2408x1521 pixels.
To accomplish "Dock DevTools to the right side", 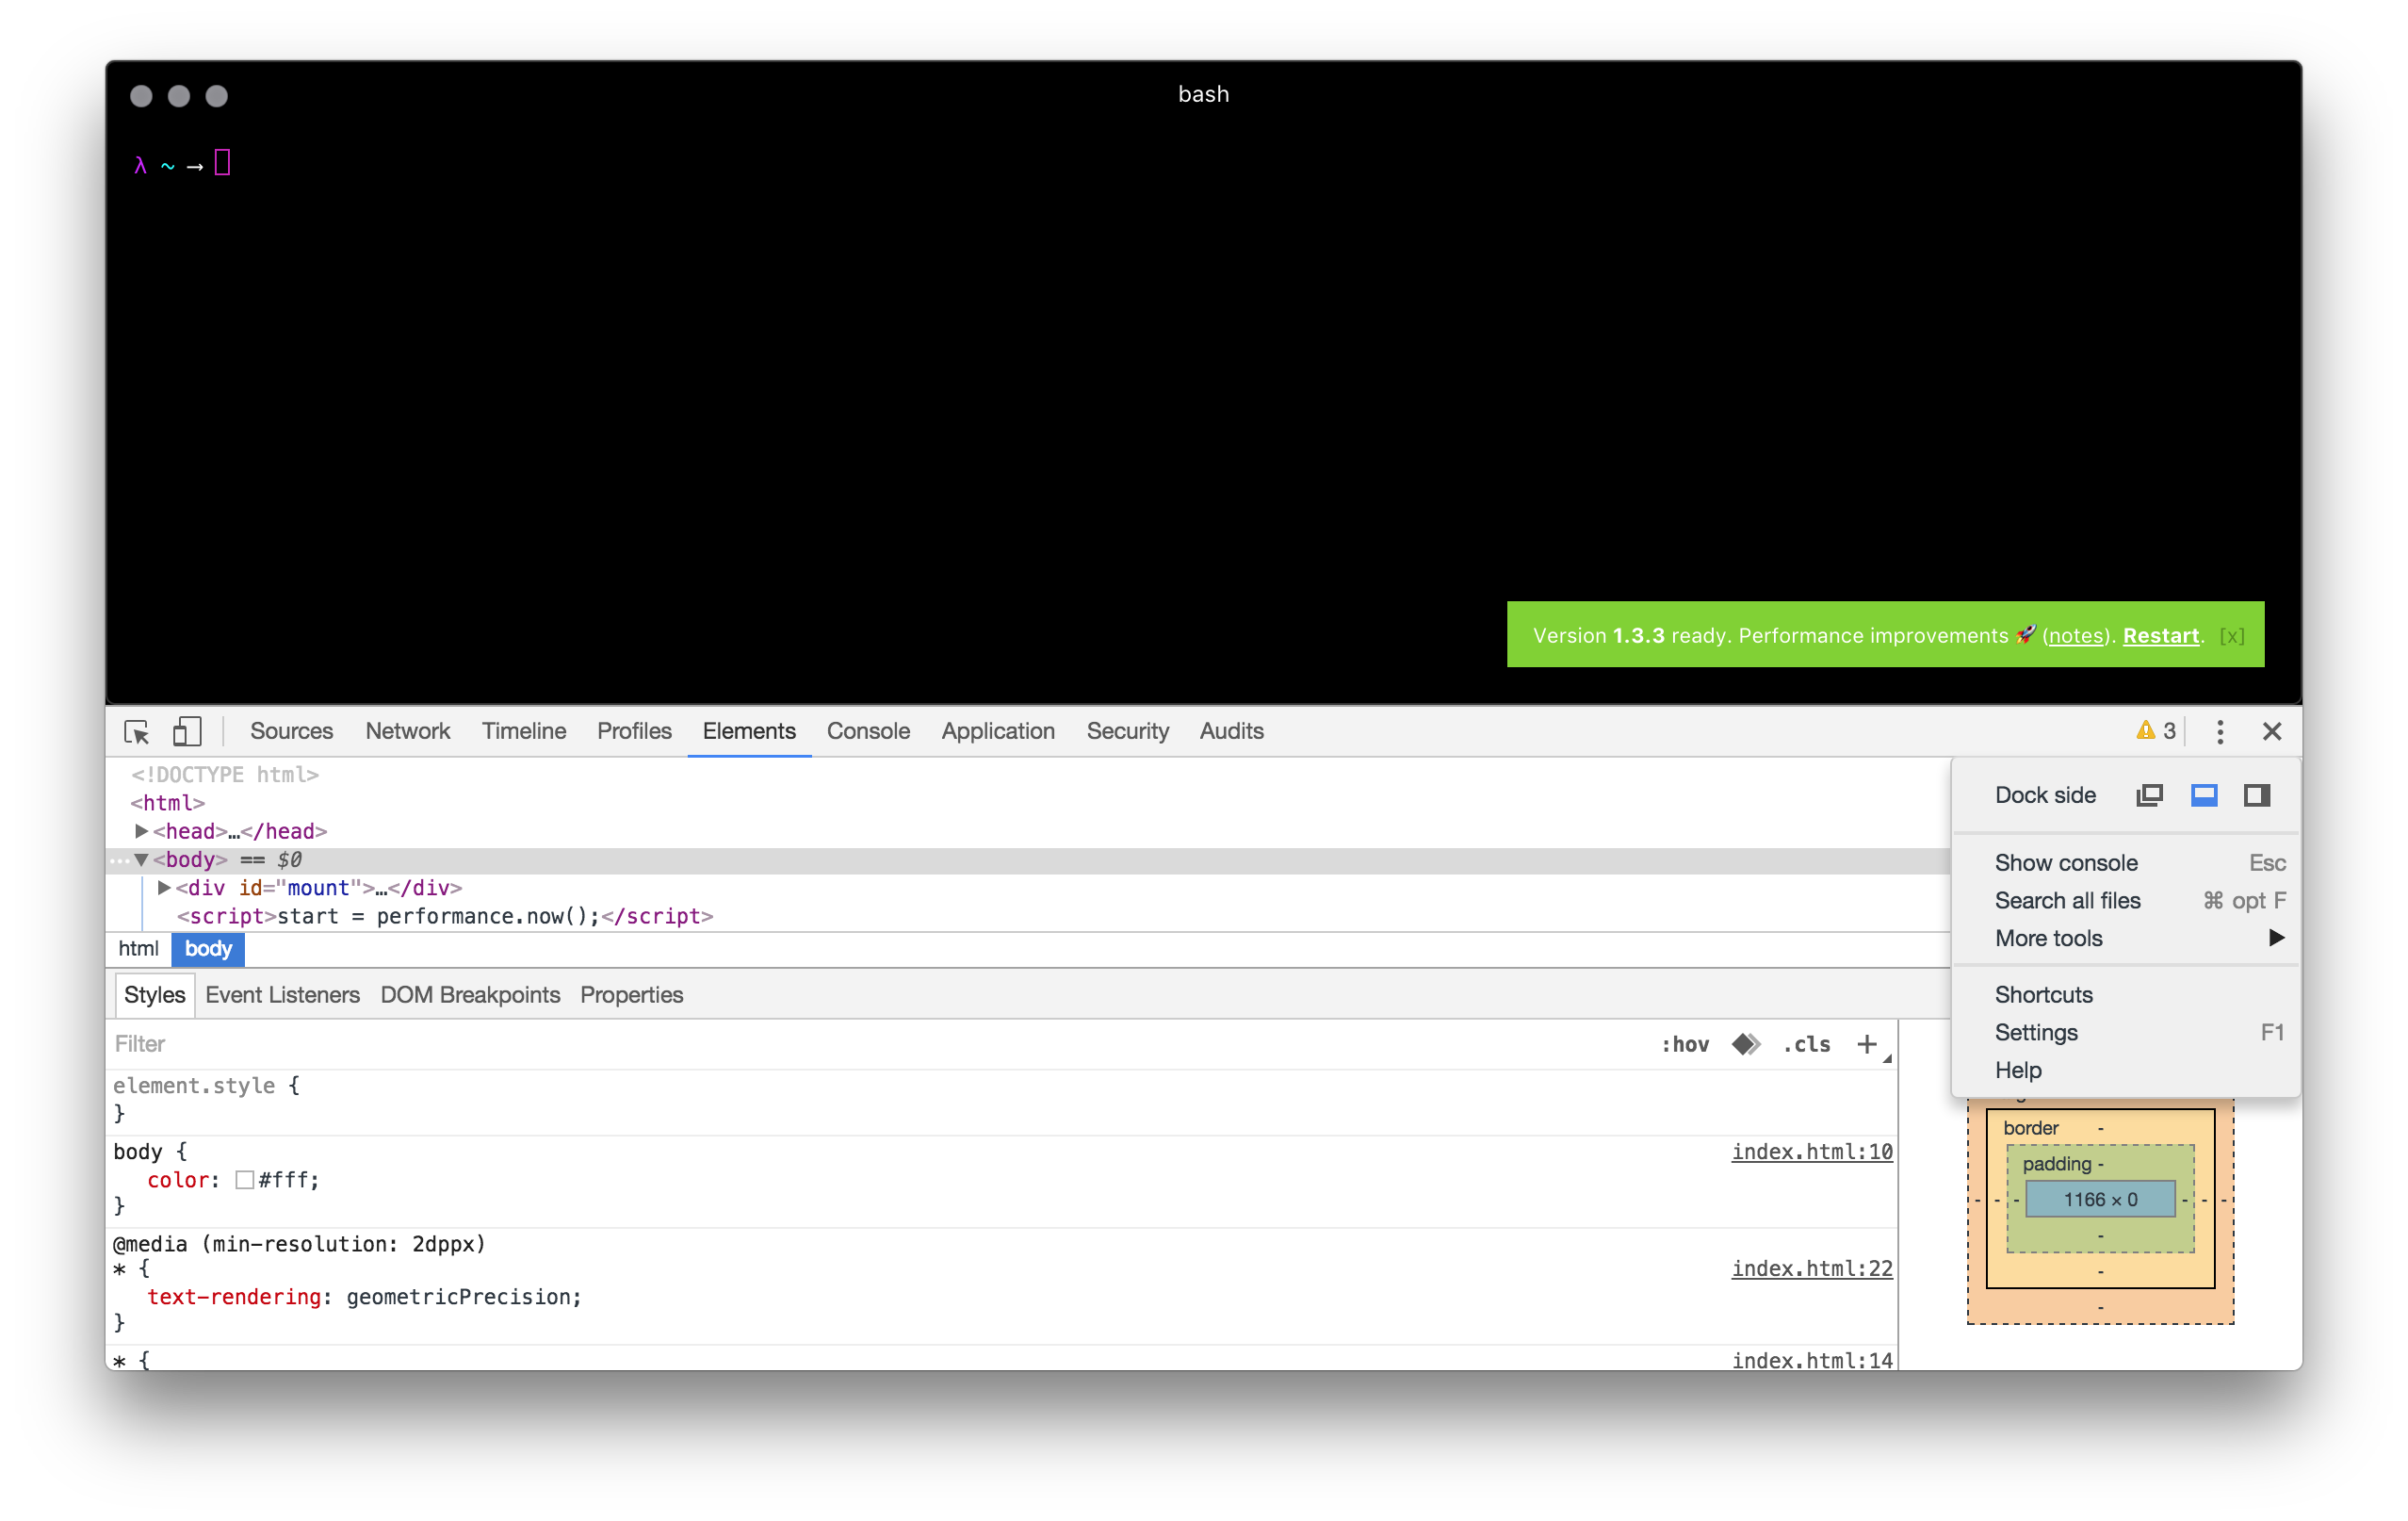I will tap(2257, 794).
